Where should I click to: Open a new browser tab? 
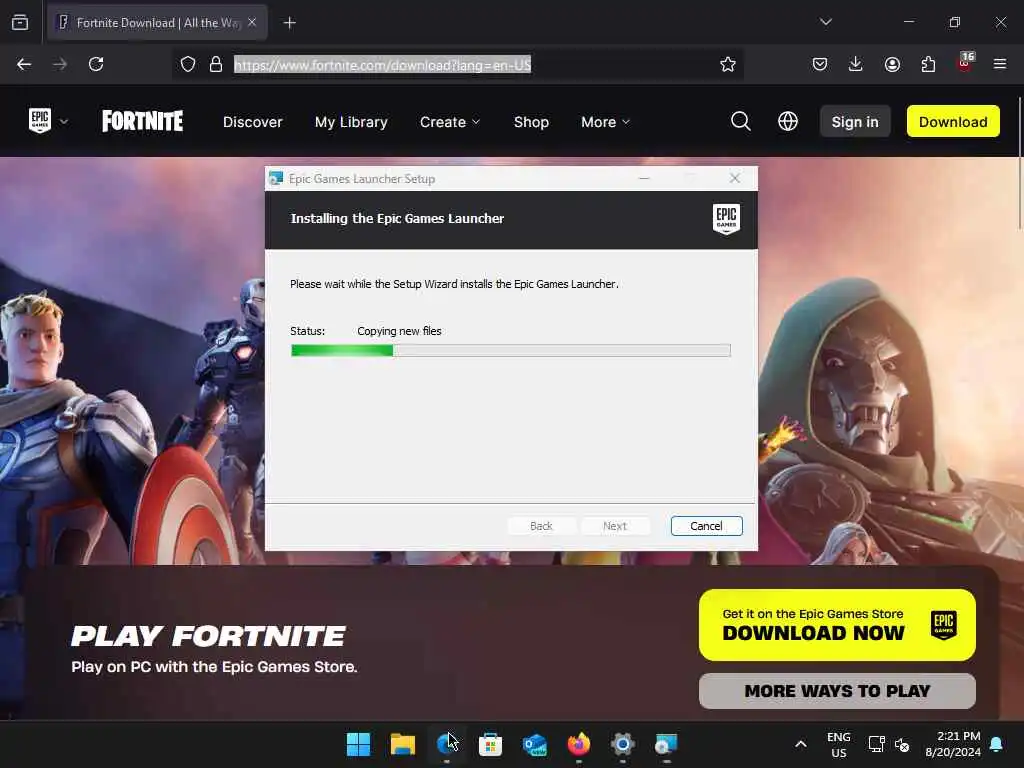(x=289, y=23)
